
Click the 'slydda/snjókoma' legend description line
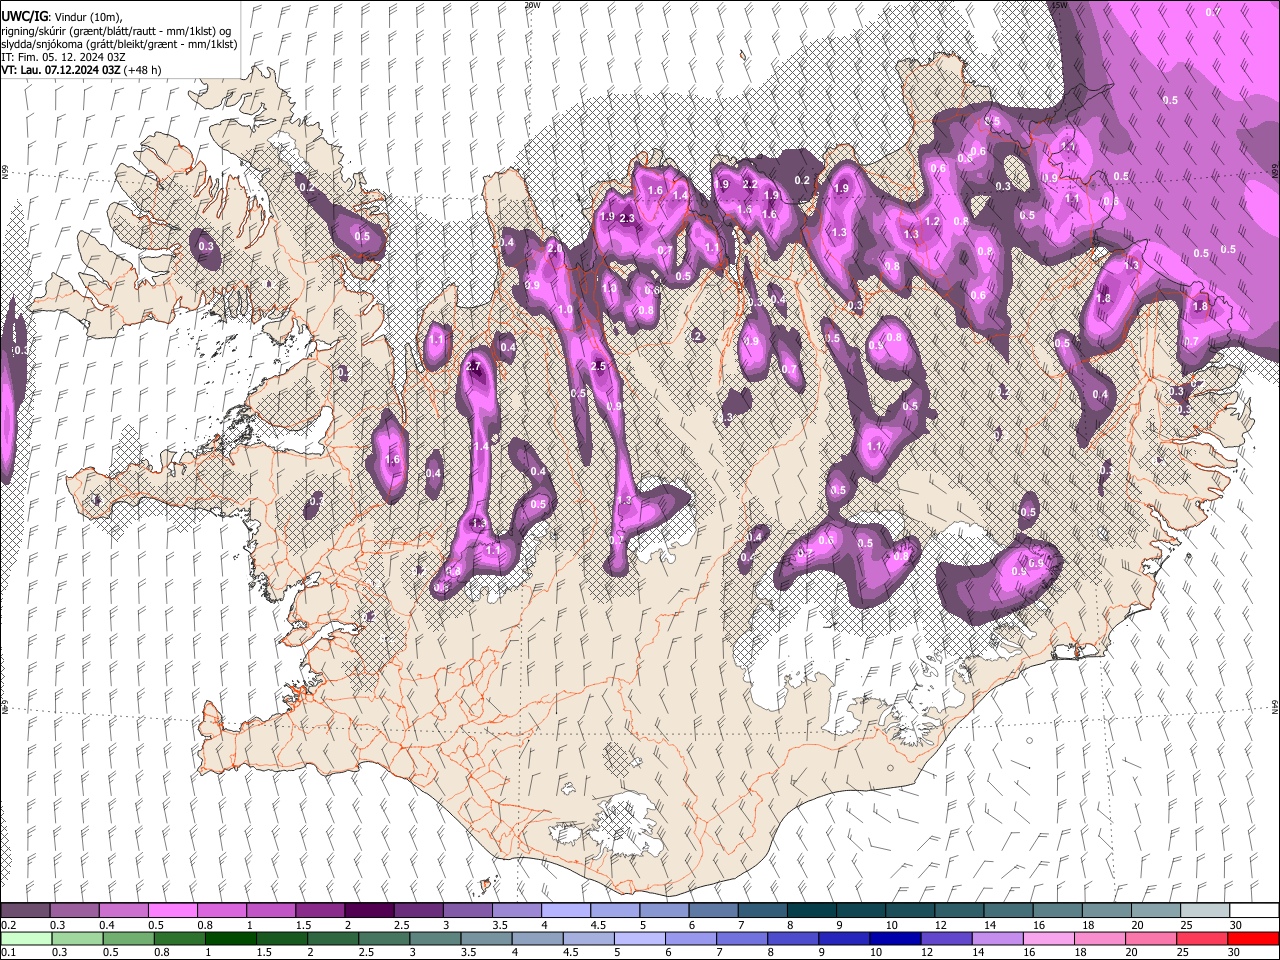click(x=119, y=44)
